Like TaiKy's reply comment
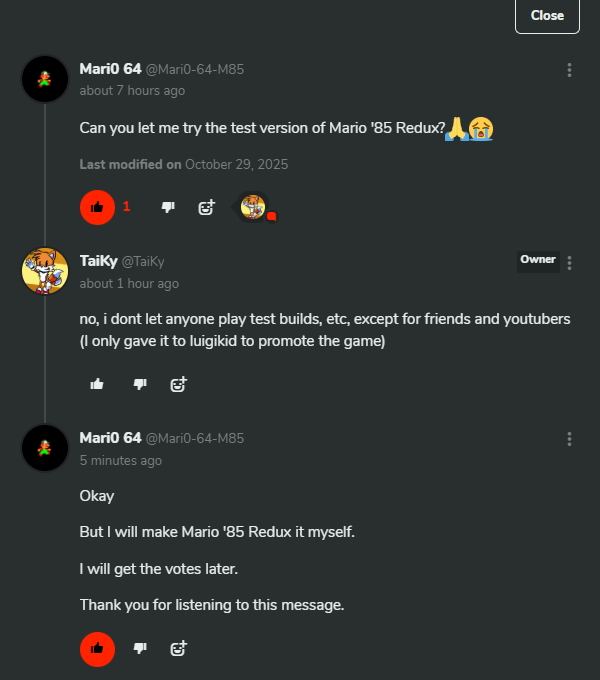This screenshot has width=600, height=680. point(97,383)
